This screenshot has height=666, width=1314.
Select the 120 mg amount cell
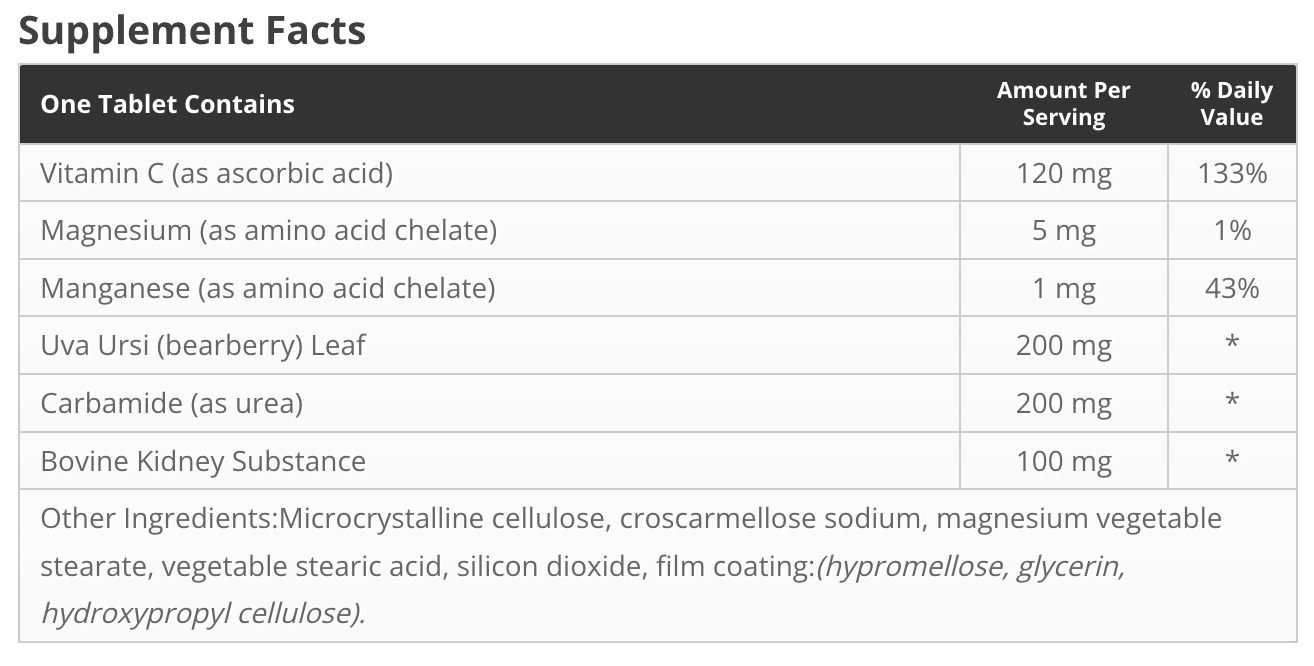pos(1063,174)
